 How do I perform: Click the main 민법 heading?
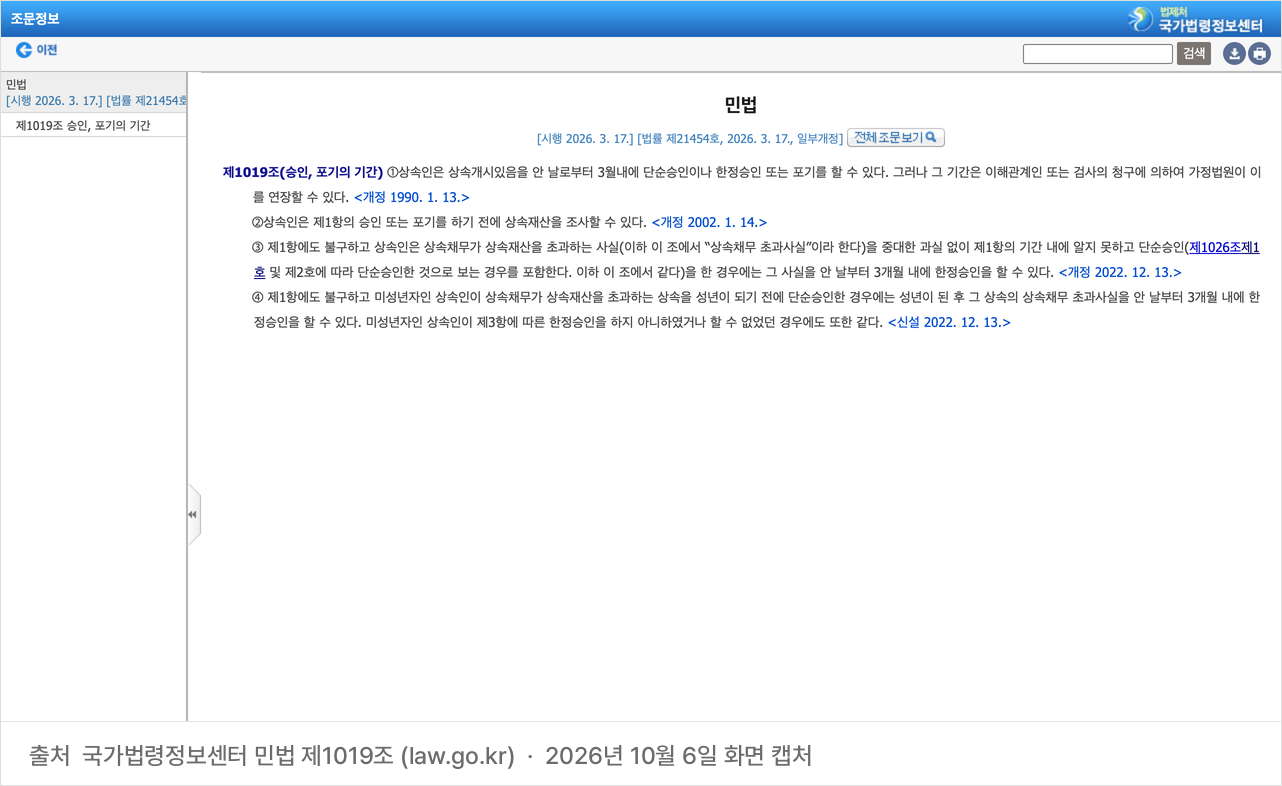(741, 105)
